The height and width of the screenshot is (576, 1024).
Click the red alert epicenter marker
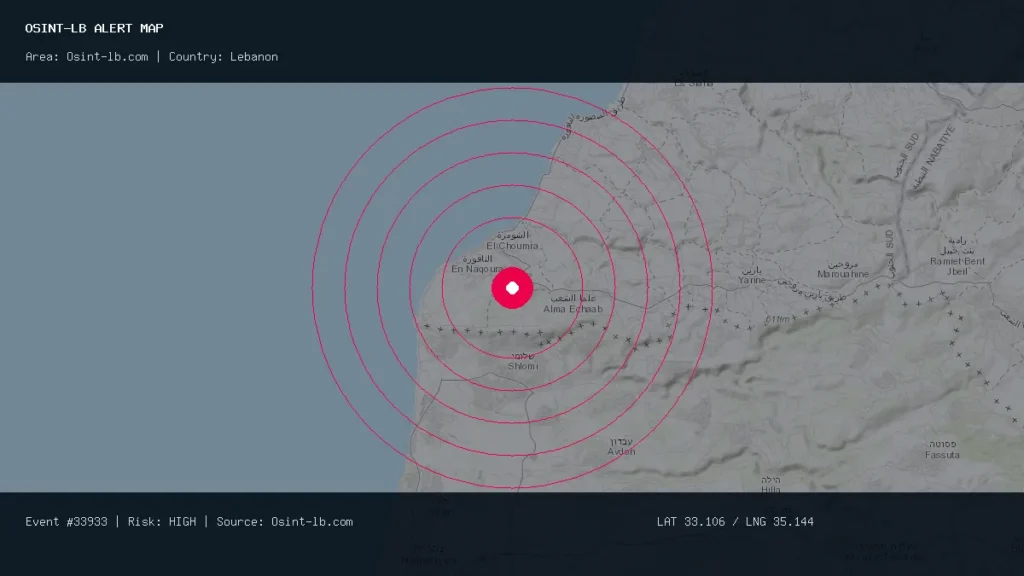tap(512, 288)
